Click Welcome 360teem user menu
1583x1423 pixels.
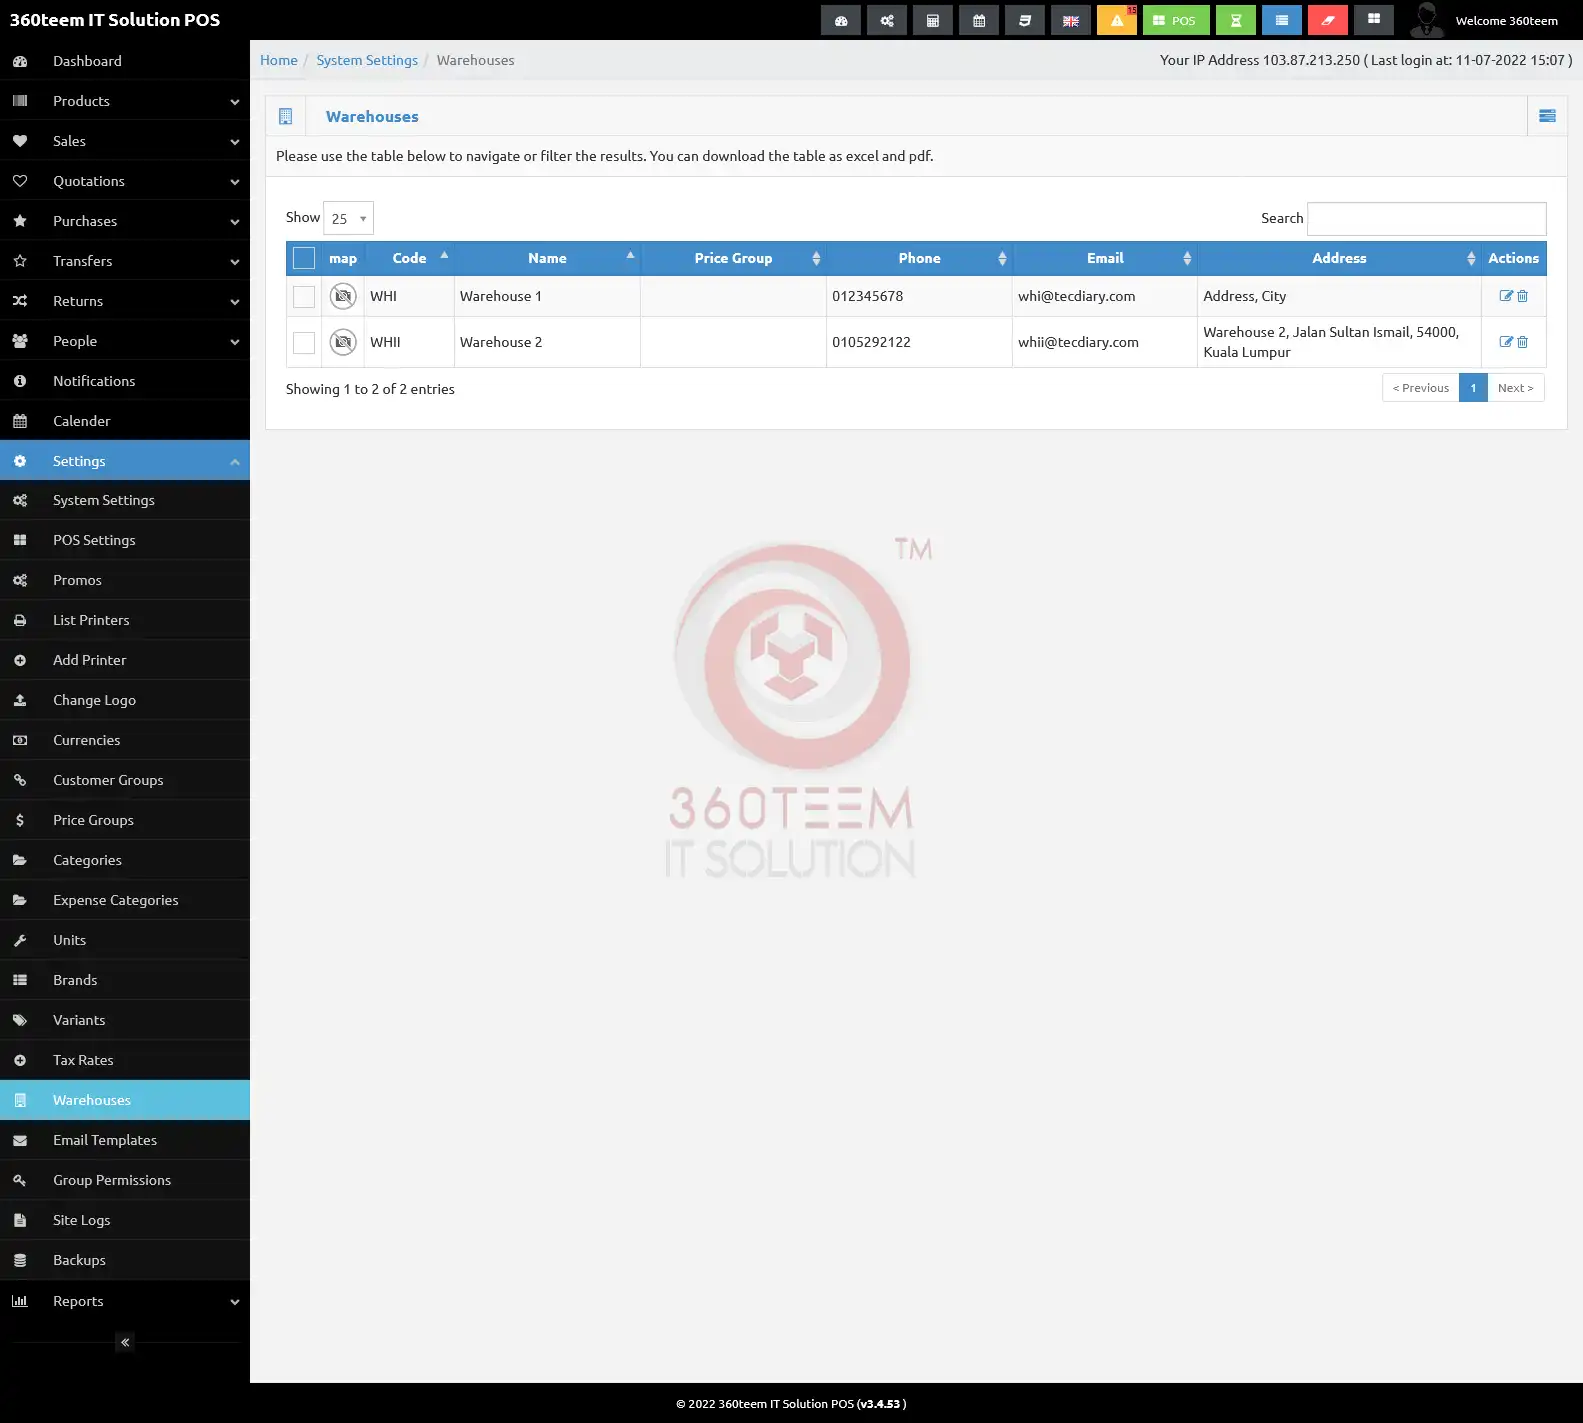point(1506,21)
